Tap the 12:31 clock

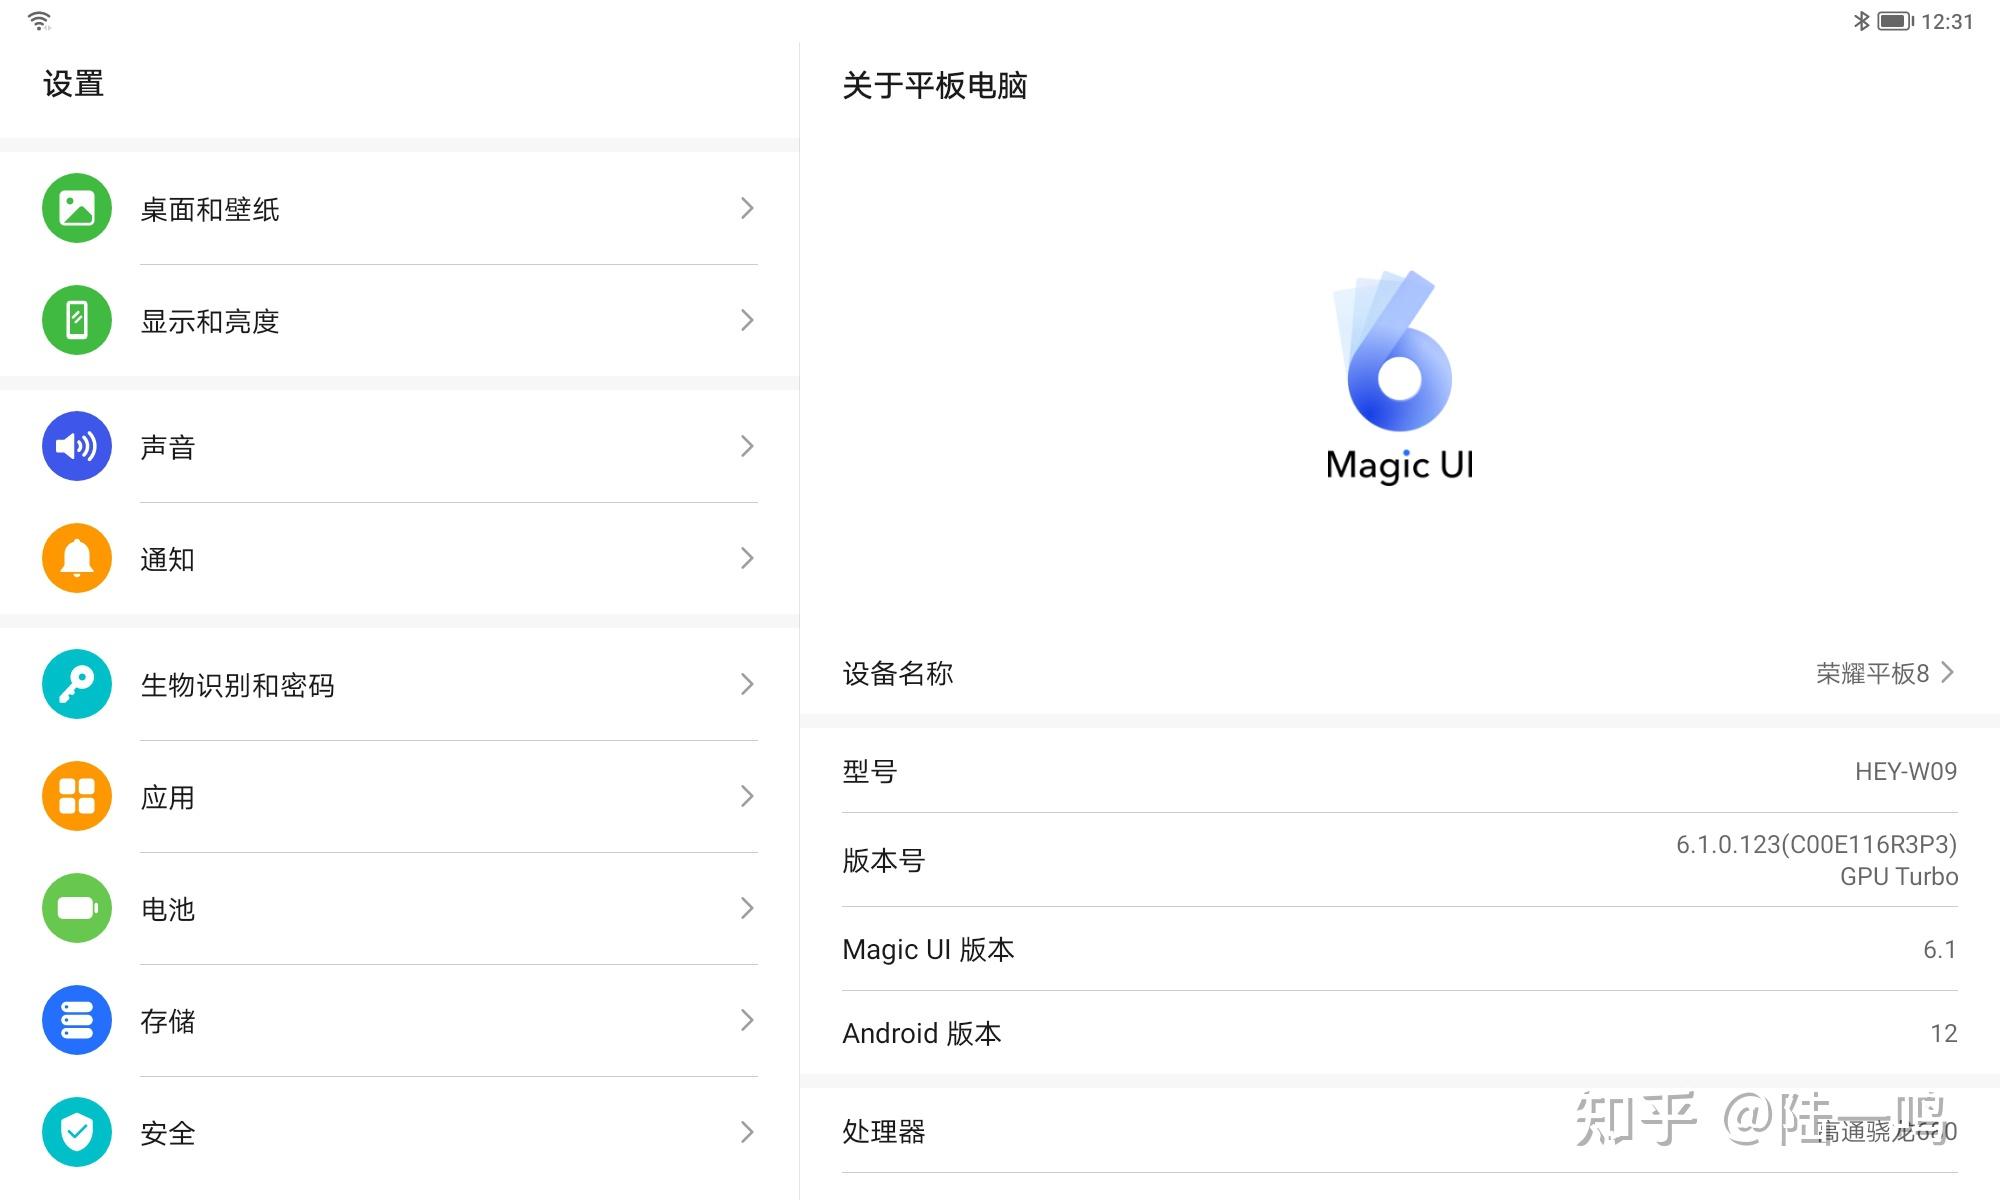(x=1947, y=21)
